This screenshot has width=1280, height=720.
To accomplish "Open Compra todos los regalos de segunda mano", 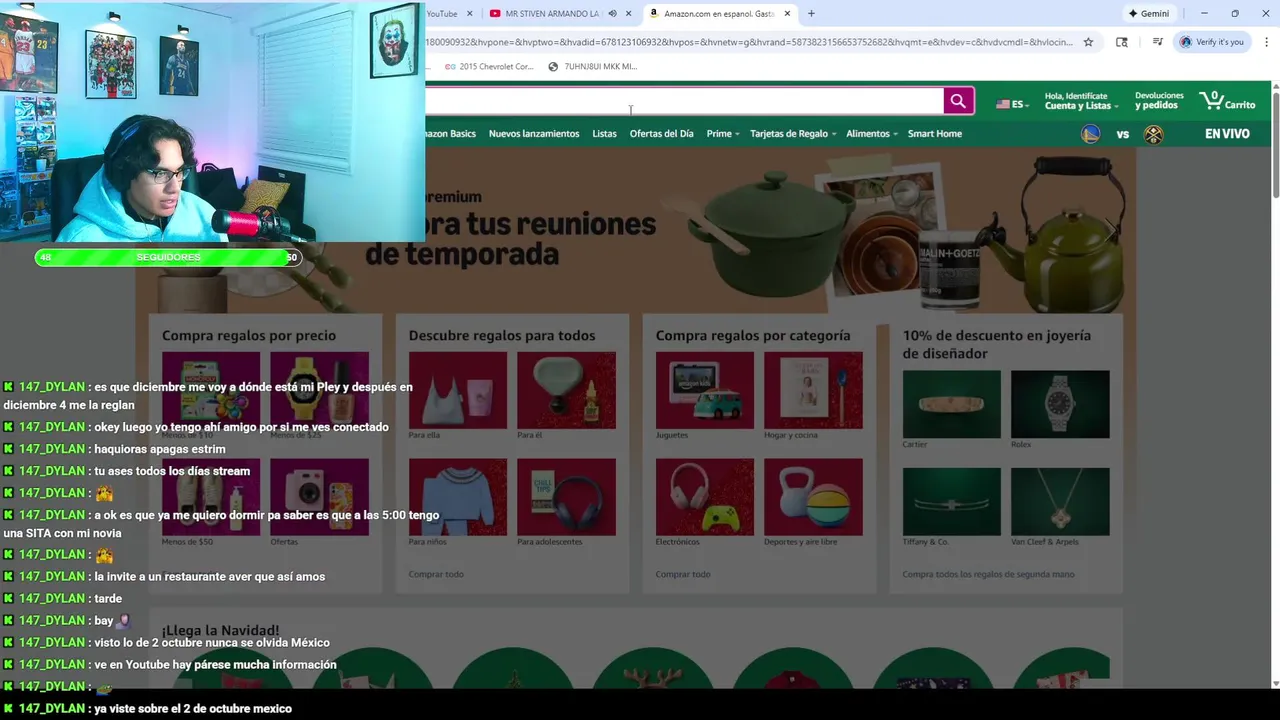I will tap(988, 574).
